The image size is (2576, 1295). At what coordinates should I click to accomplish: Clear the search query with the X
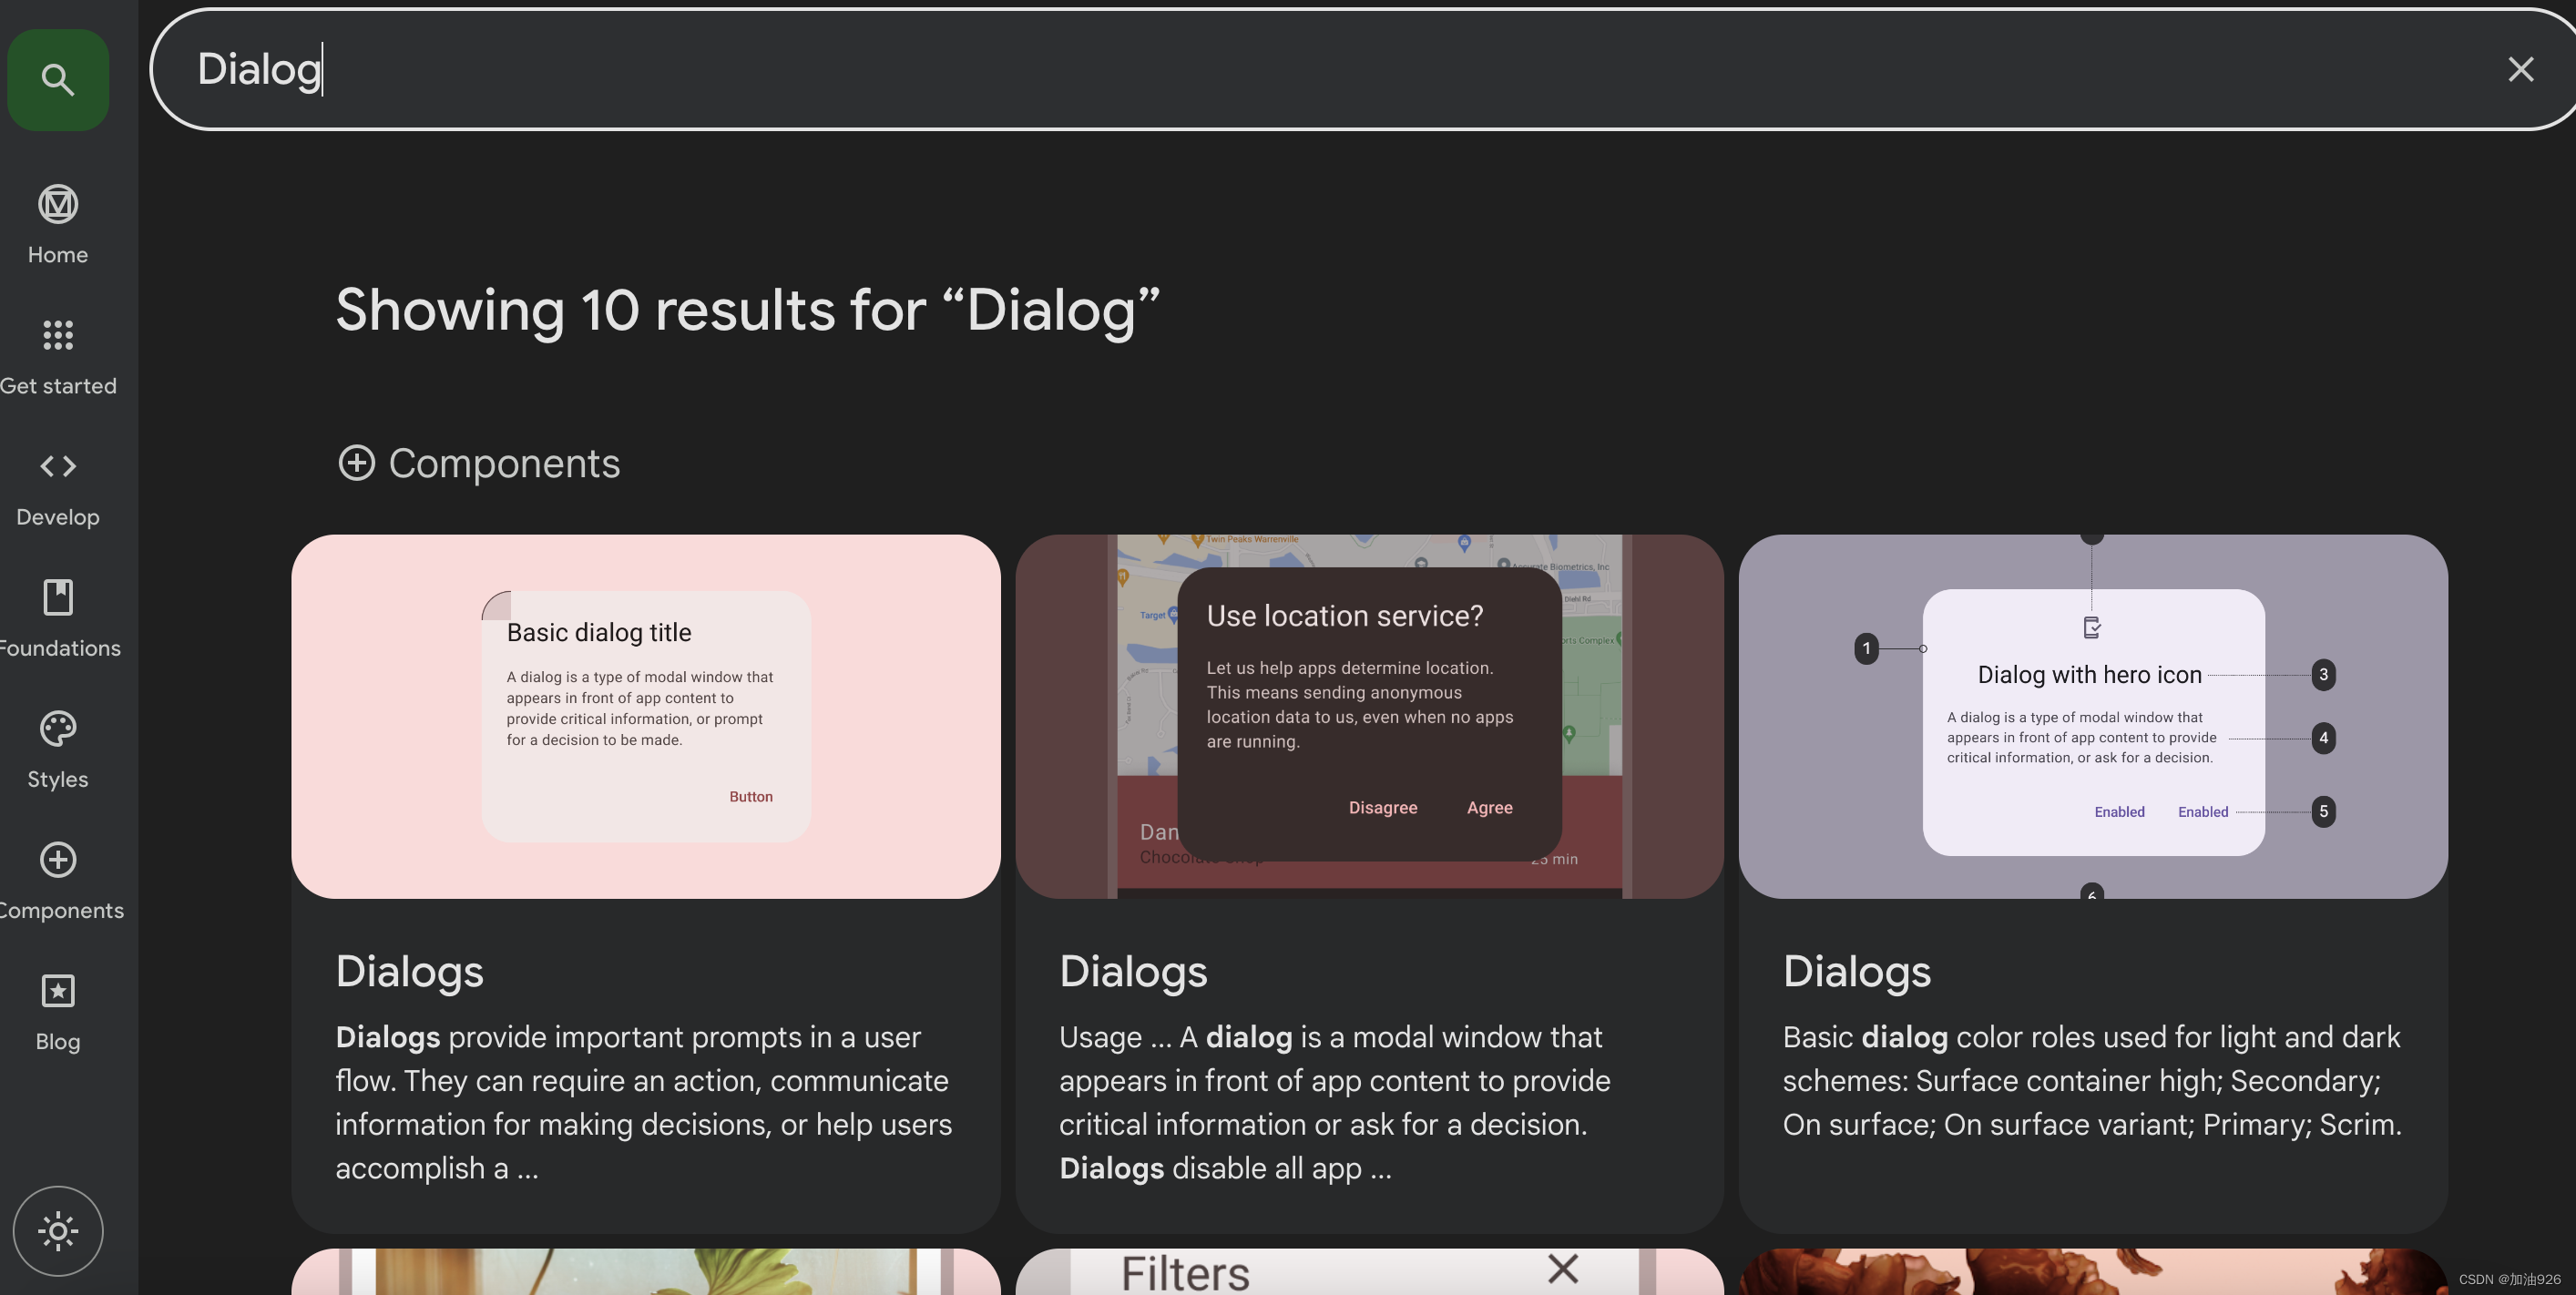[x=2521, y=69]
